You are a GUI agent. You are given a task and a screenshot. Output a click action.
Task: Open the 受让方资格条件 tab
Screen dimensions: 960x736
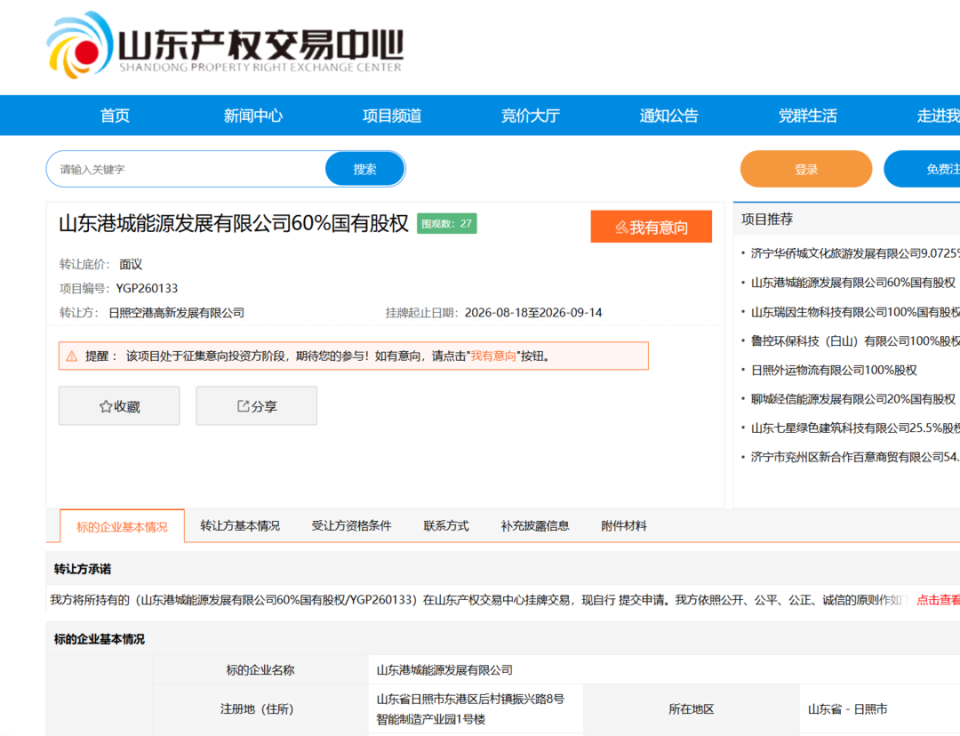click(x=351, y=526)
